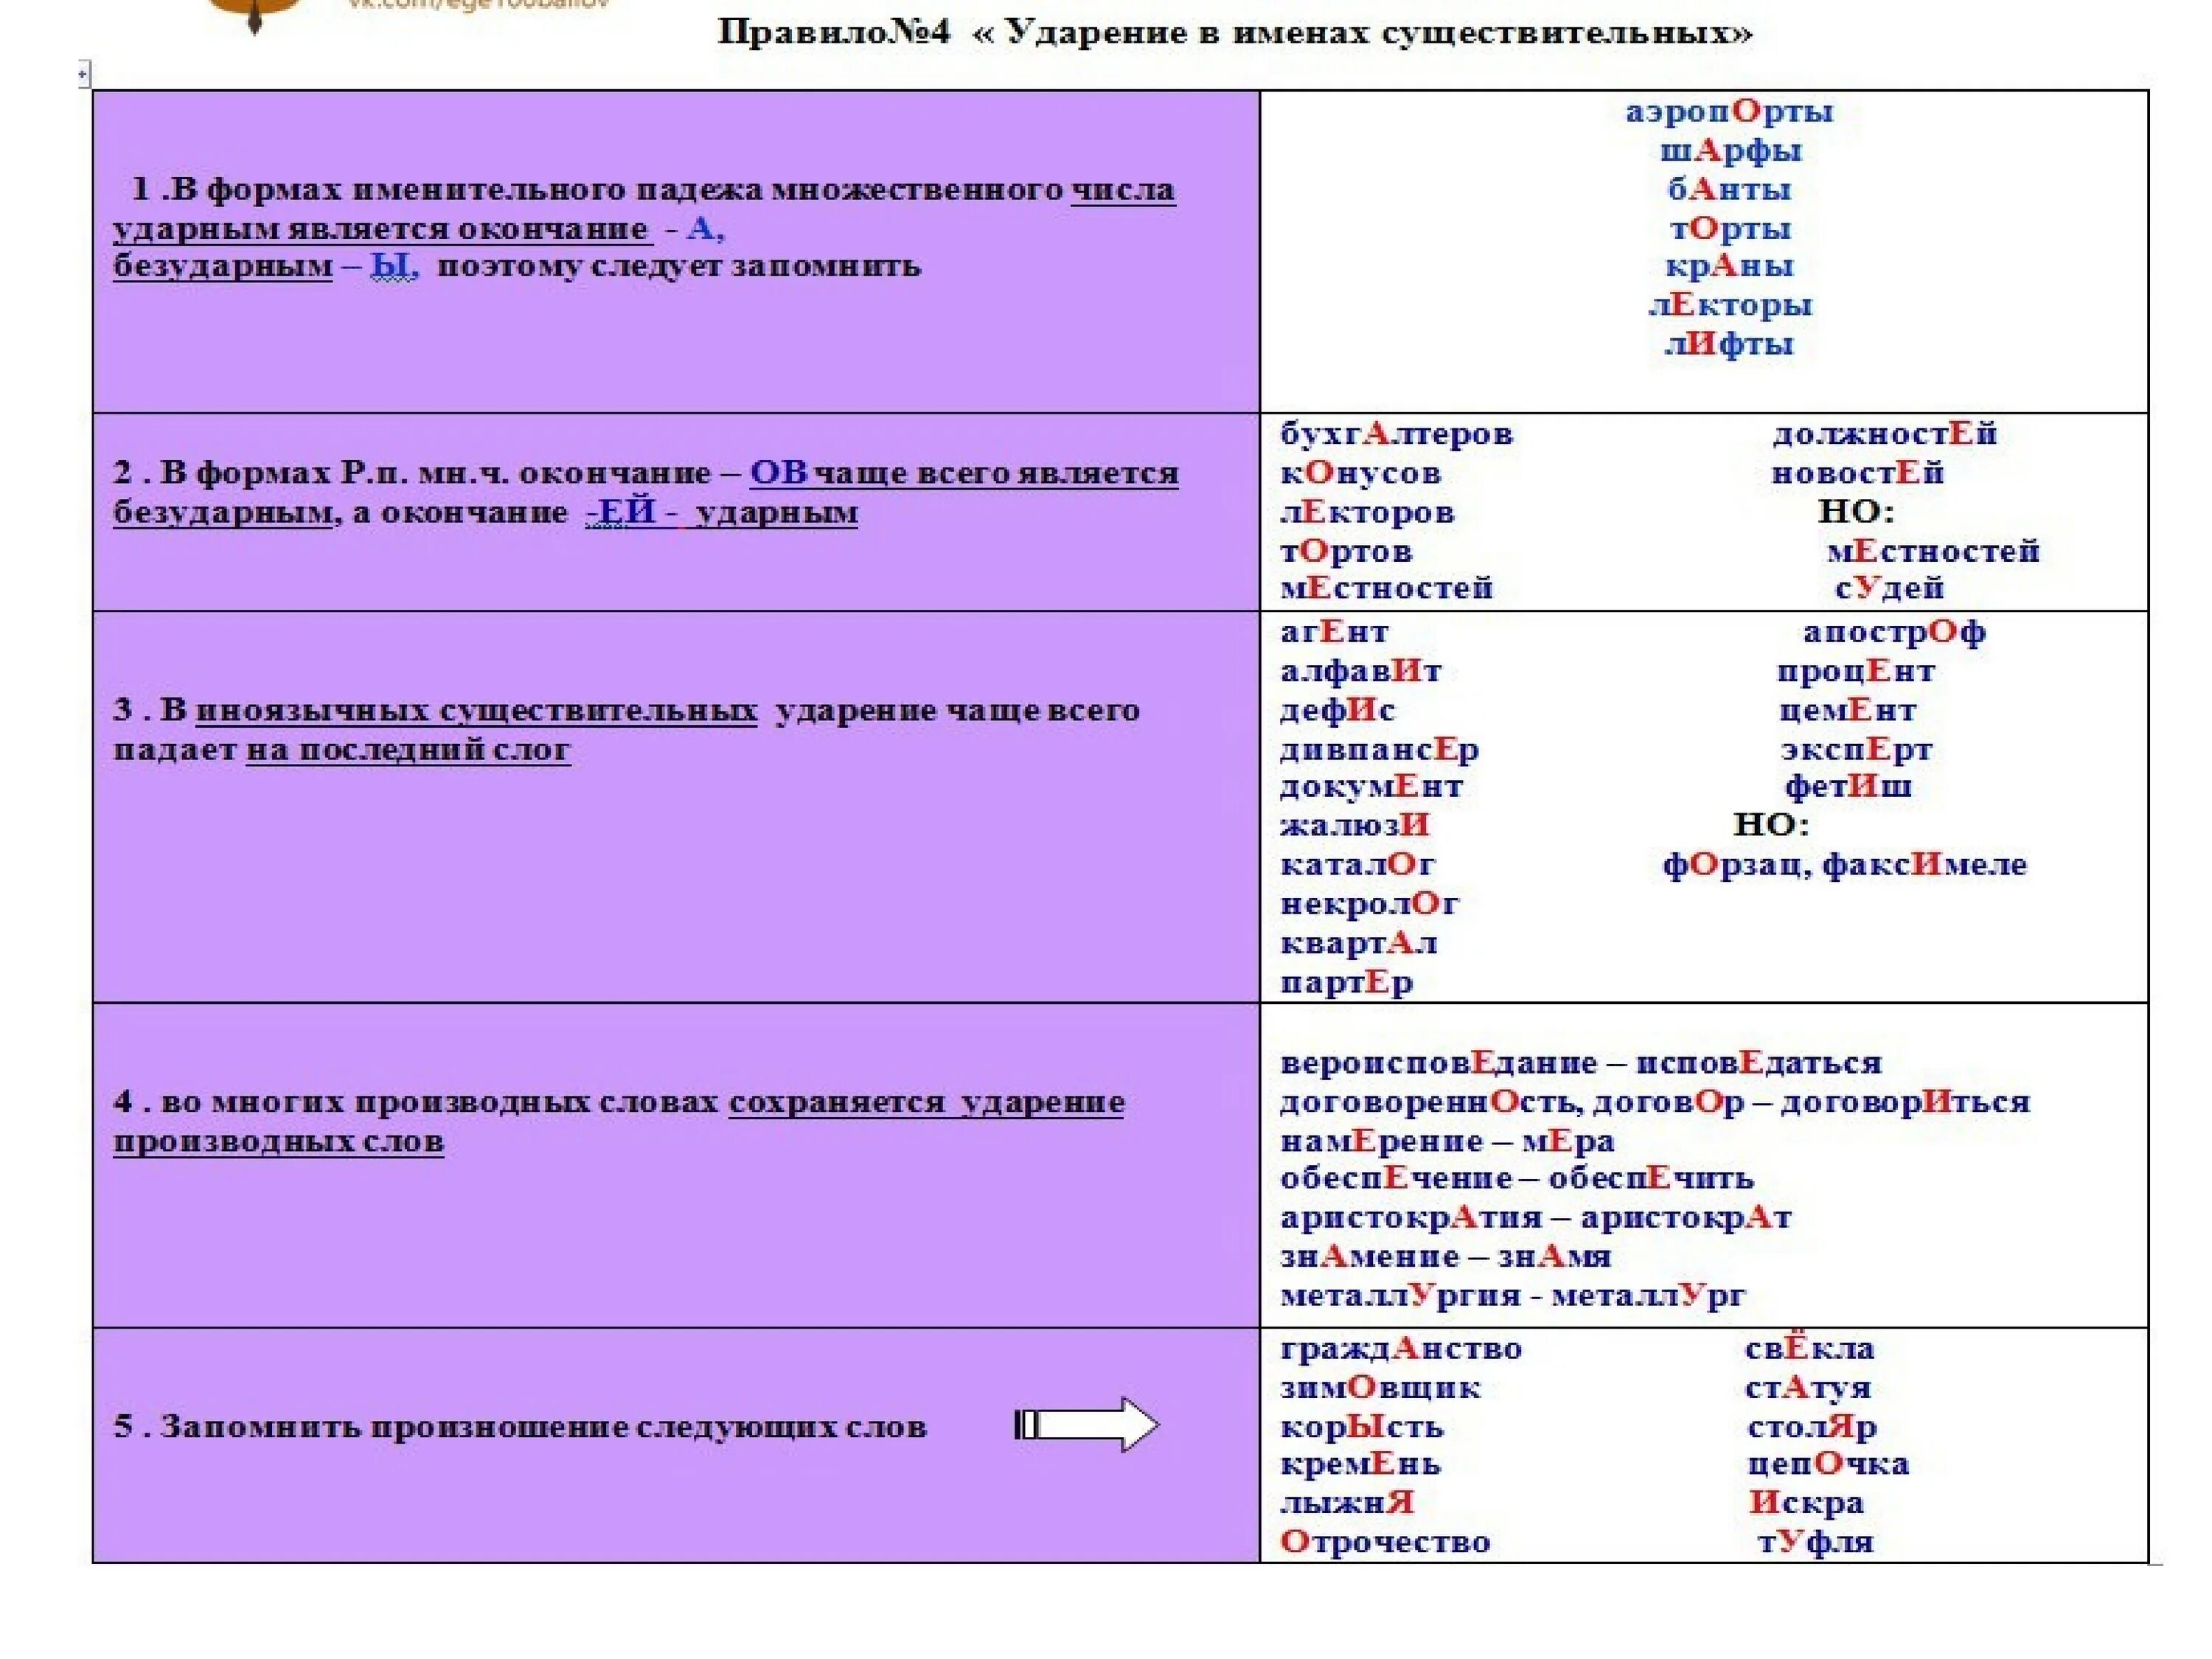This screenshot has width=2212, height=1659.
Task: Click the word 'Искра'
Action: (1806, 1503)
